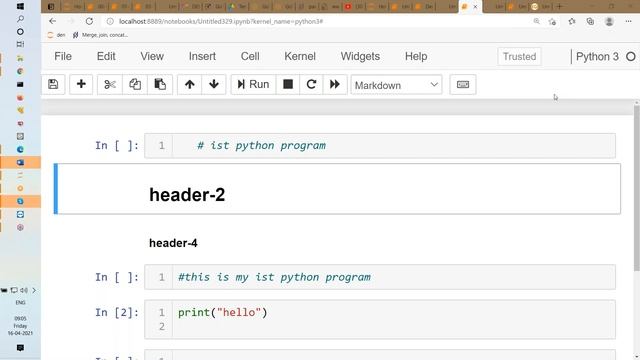This screenshot has height=360, width=640.
Task: Click the Trusted notebook button
Action: 519,56
